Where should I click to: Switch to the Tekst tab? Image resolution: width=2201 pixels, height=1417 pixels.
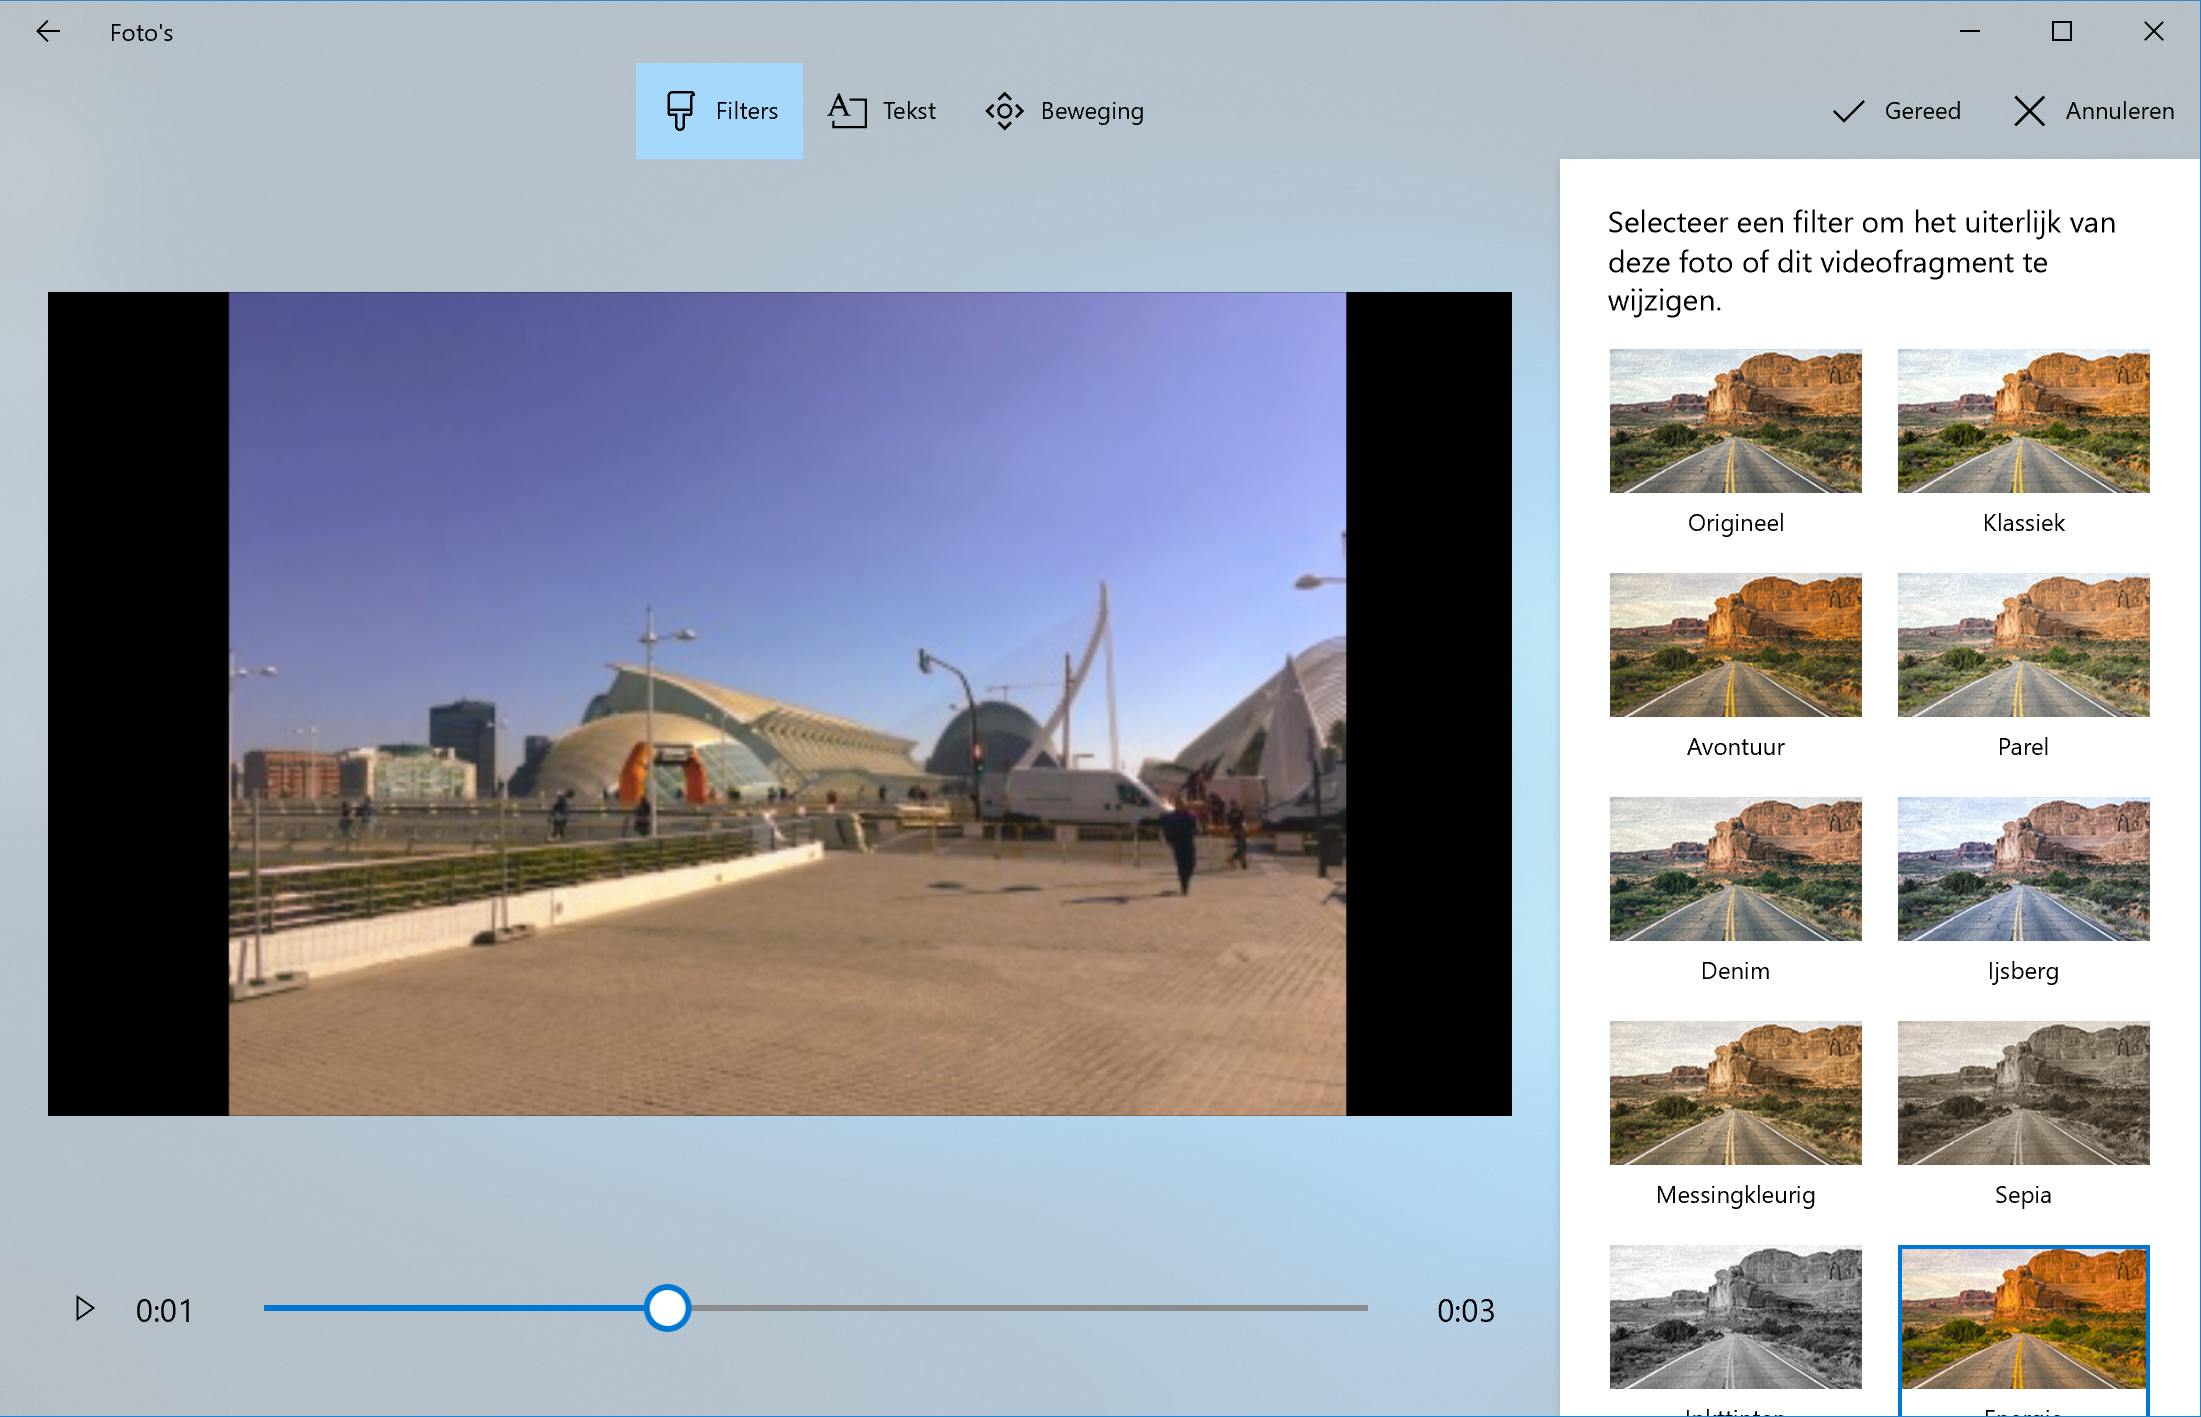pyautogui.click(x=882, y=111)
